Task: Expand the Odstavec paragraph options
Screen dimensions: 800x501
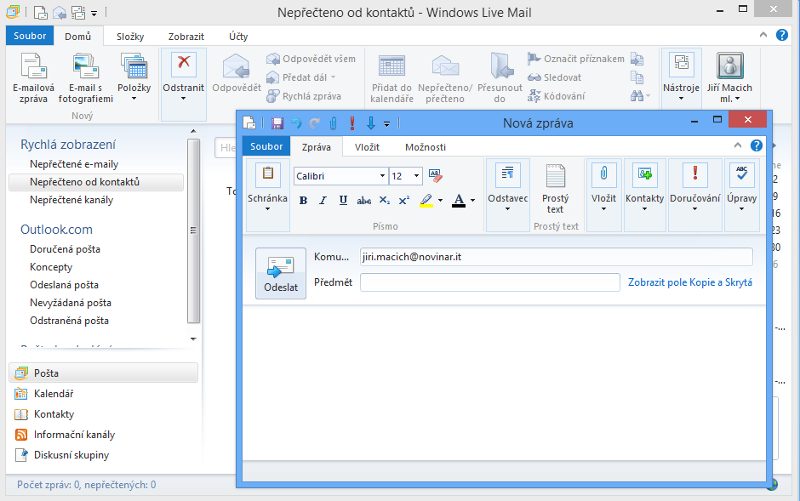Action: pos(508,210)
